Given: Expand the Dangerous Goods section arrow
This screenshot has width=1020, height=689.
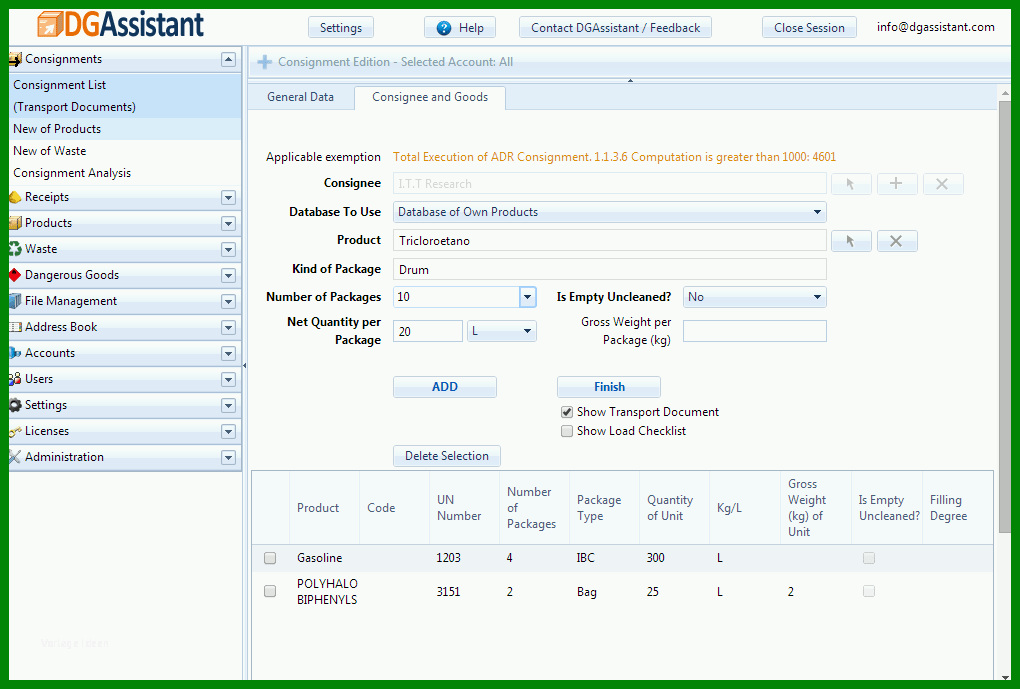Looking at the screenshot, I should [x=228, y=275].
